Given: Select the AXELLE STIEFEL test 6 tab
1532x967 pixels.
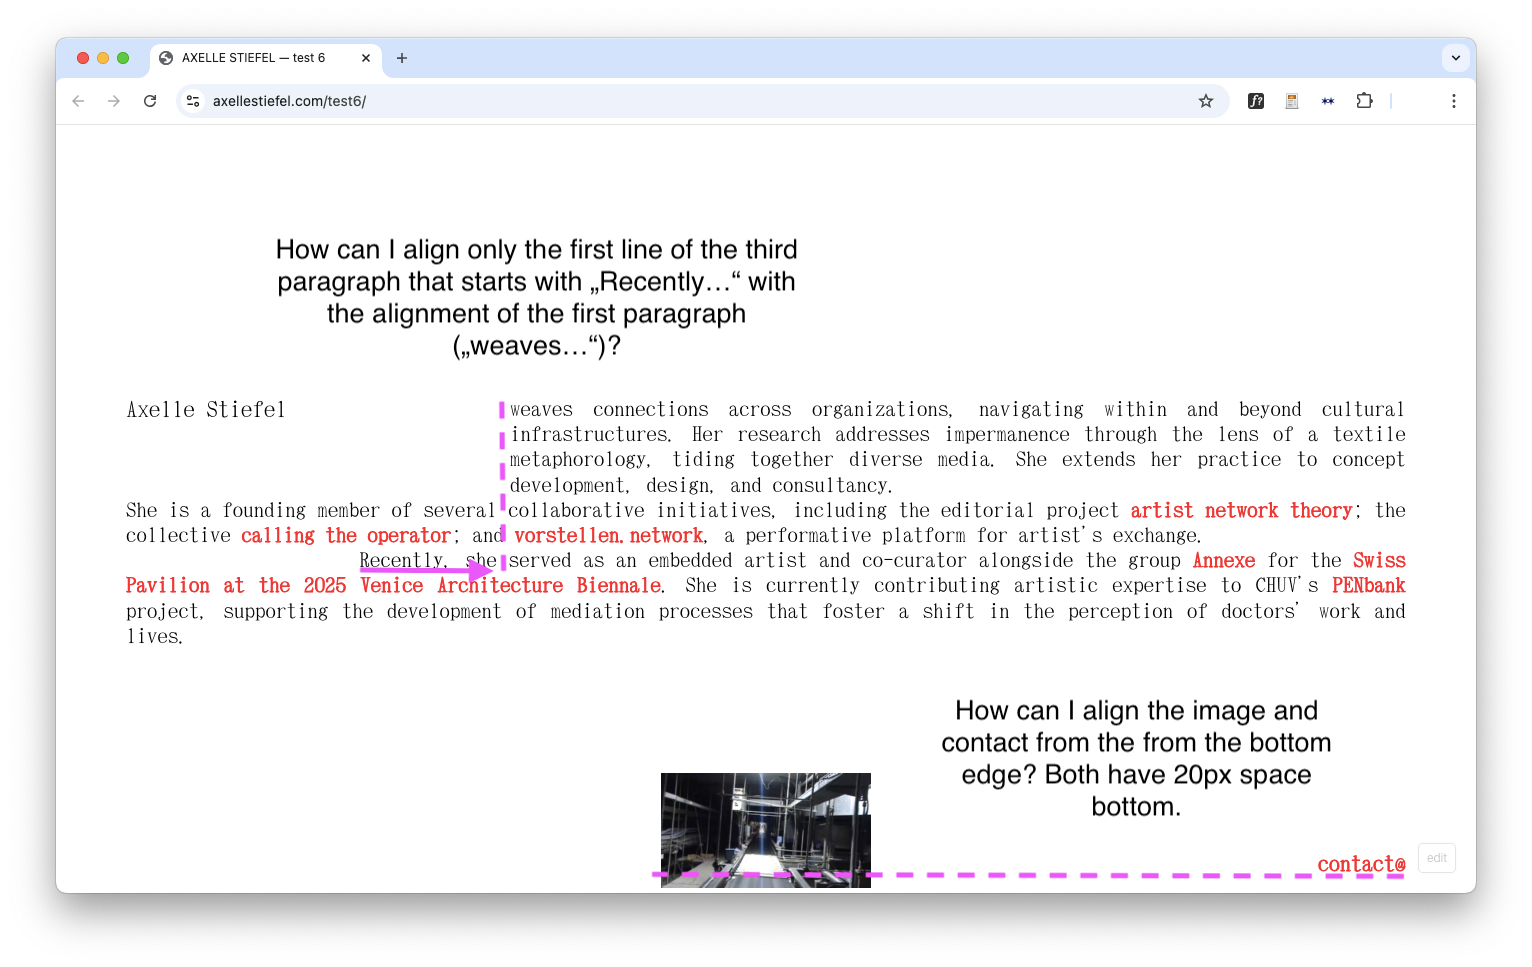Looking at the screenshot, I should 253,58.
